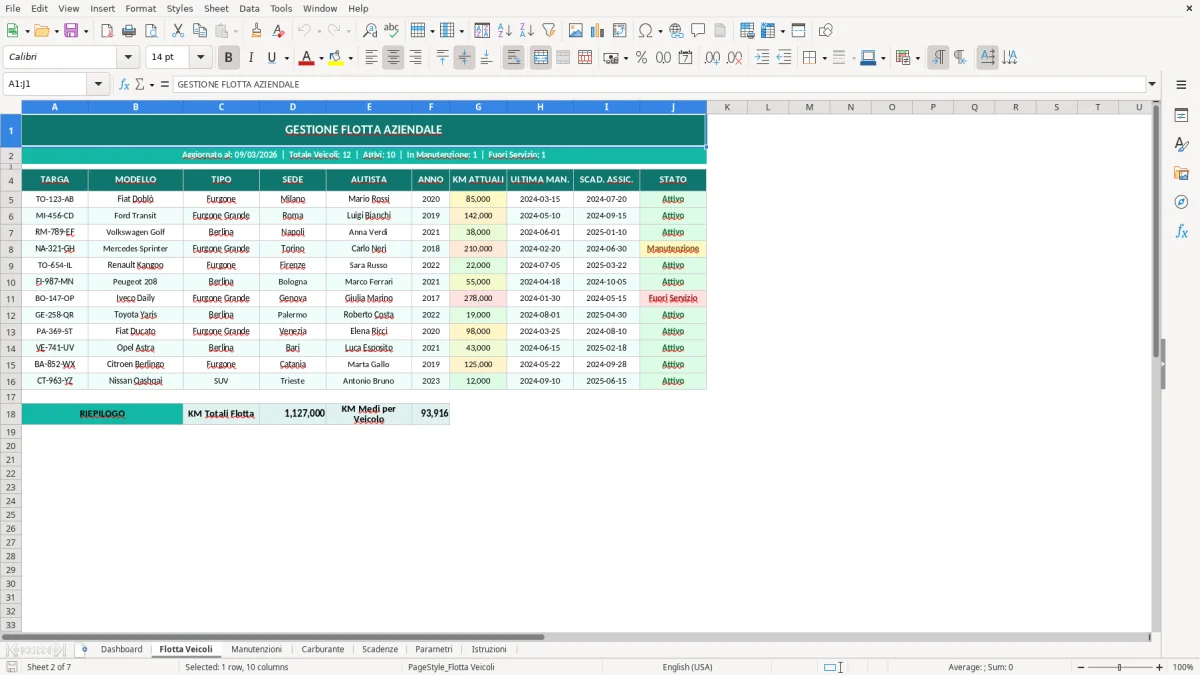Viewport: 1200px width, 675px height.
Task: Click the formula input line
Action: tap(658, 84)
